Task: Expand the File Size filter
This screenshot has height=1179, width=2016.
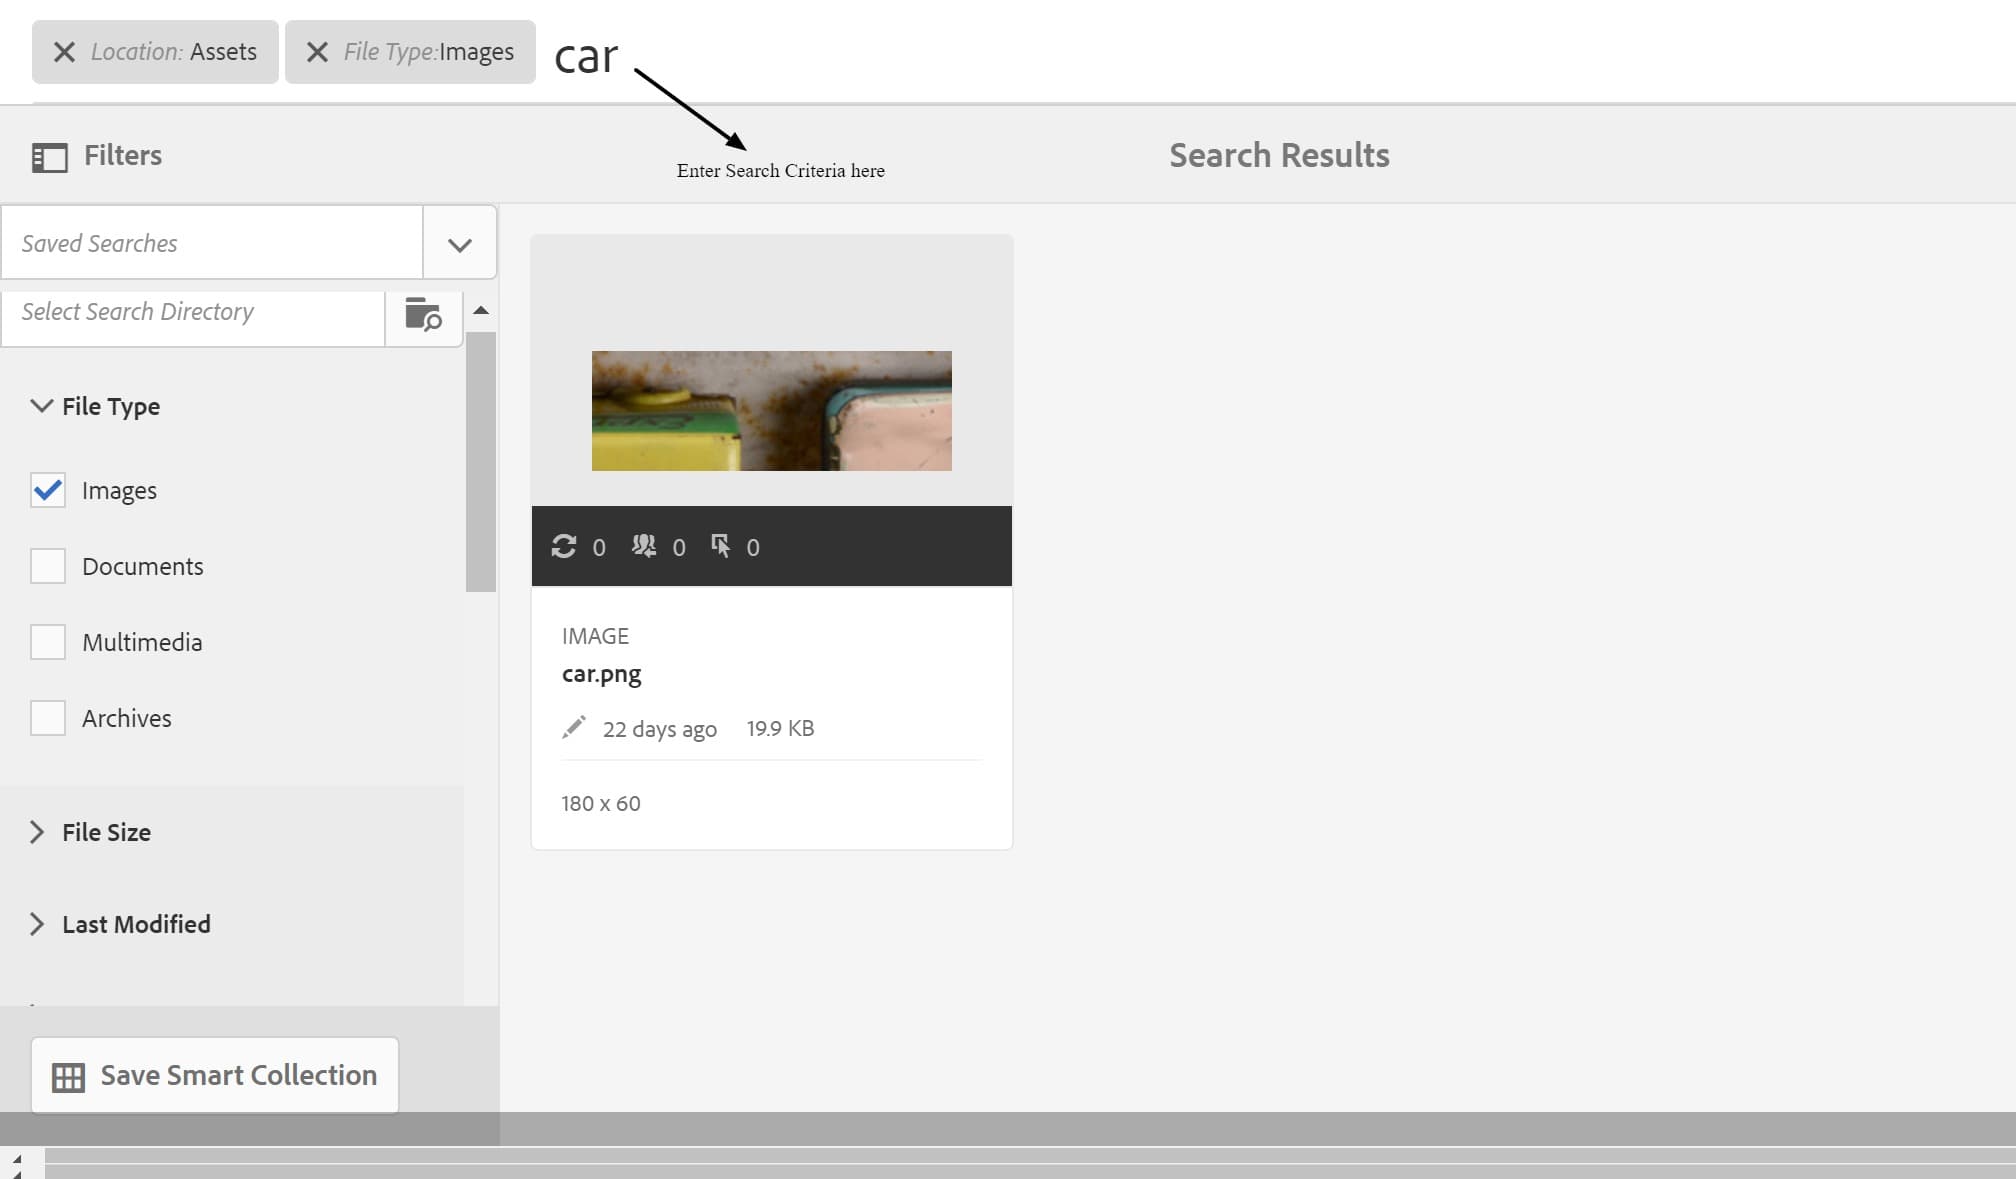Action: [37, 832]
